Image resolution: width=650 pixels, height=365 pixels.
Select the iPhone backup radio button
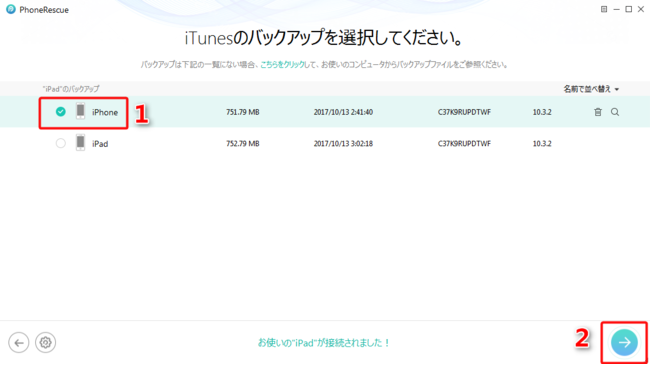point(61,112)
